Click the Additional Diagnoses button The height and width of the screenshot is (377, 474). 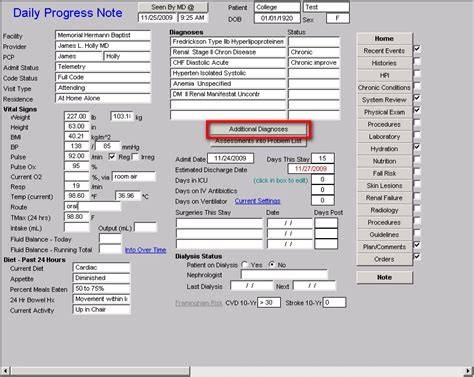click(258, 129)
